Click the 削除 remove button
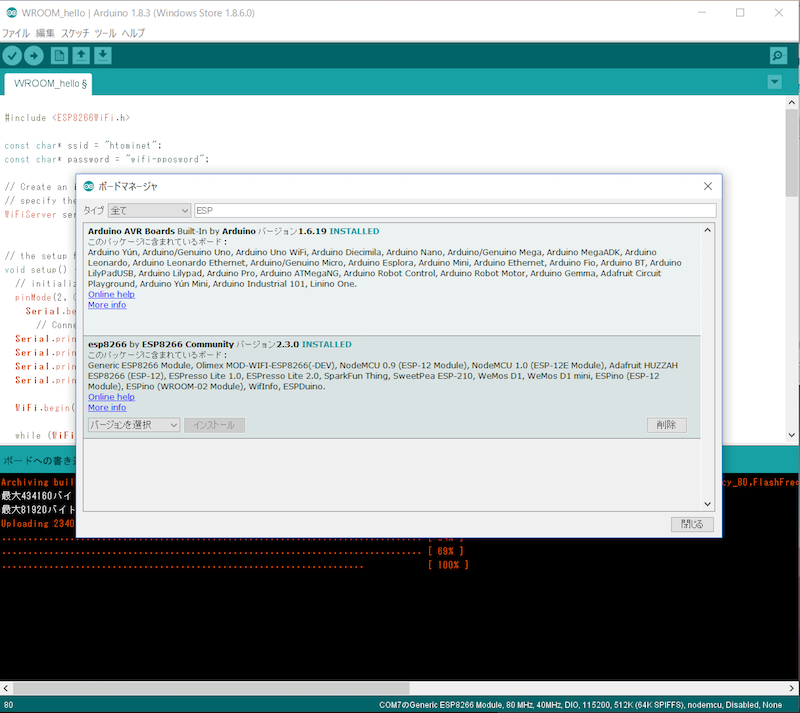The height and width of the screenshot is (713, 800). click(x=666, y=425)
